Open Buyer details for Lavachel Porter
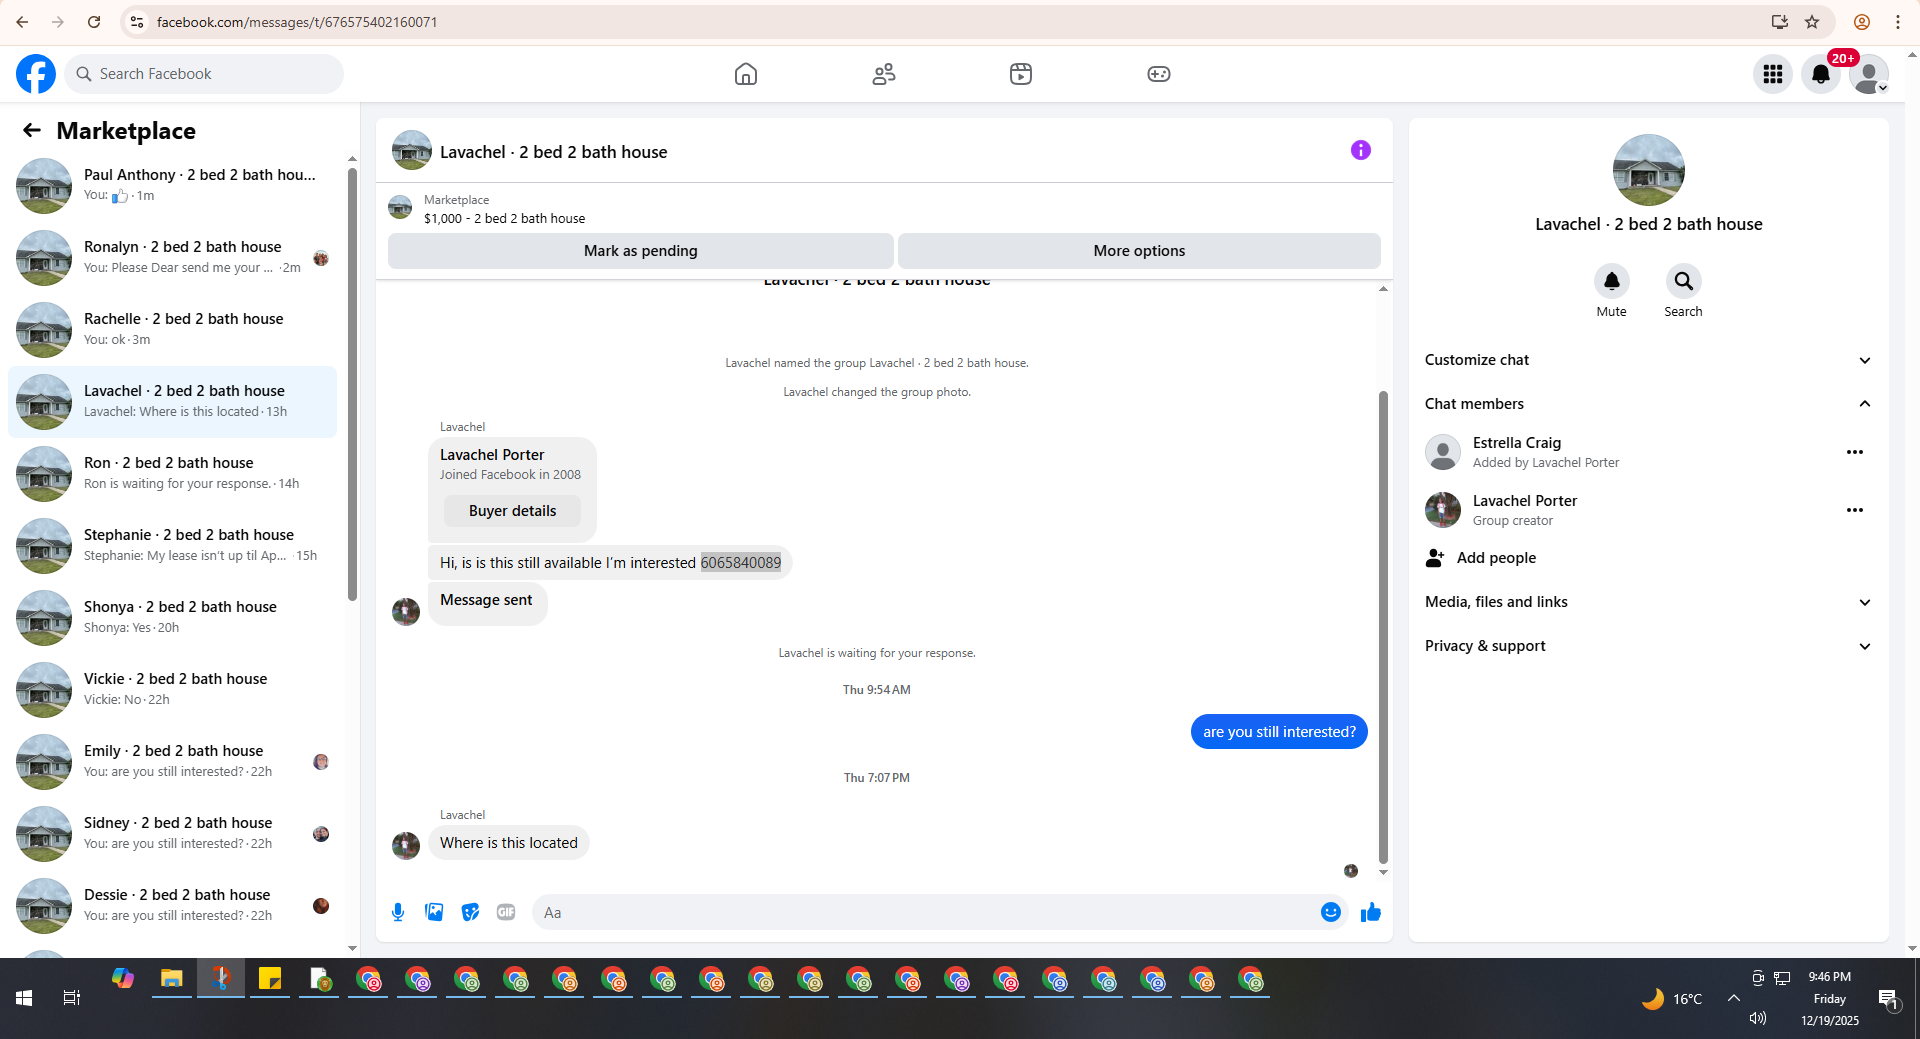1920x1039 pixels. (x=513, y=511)
